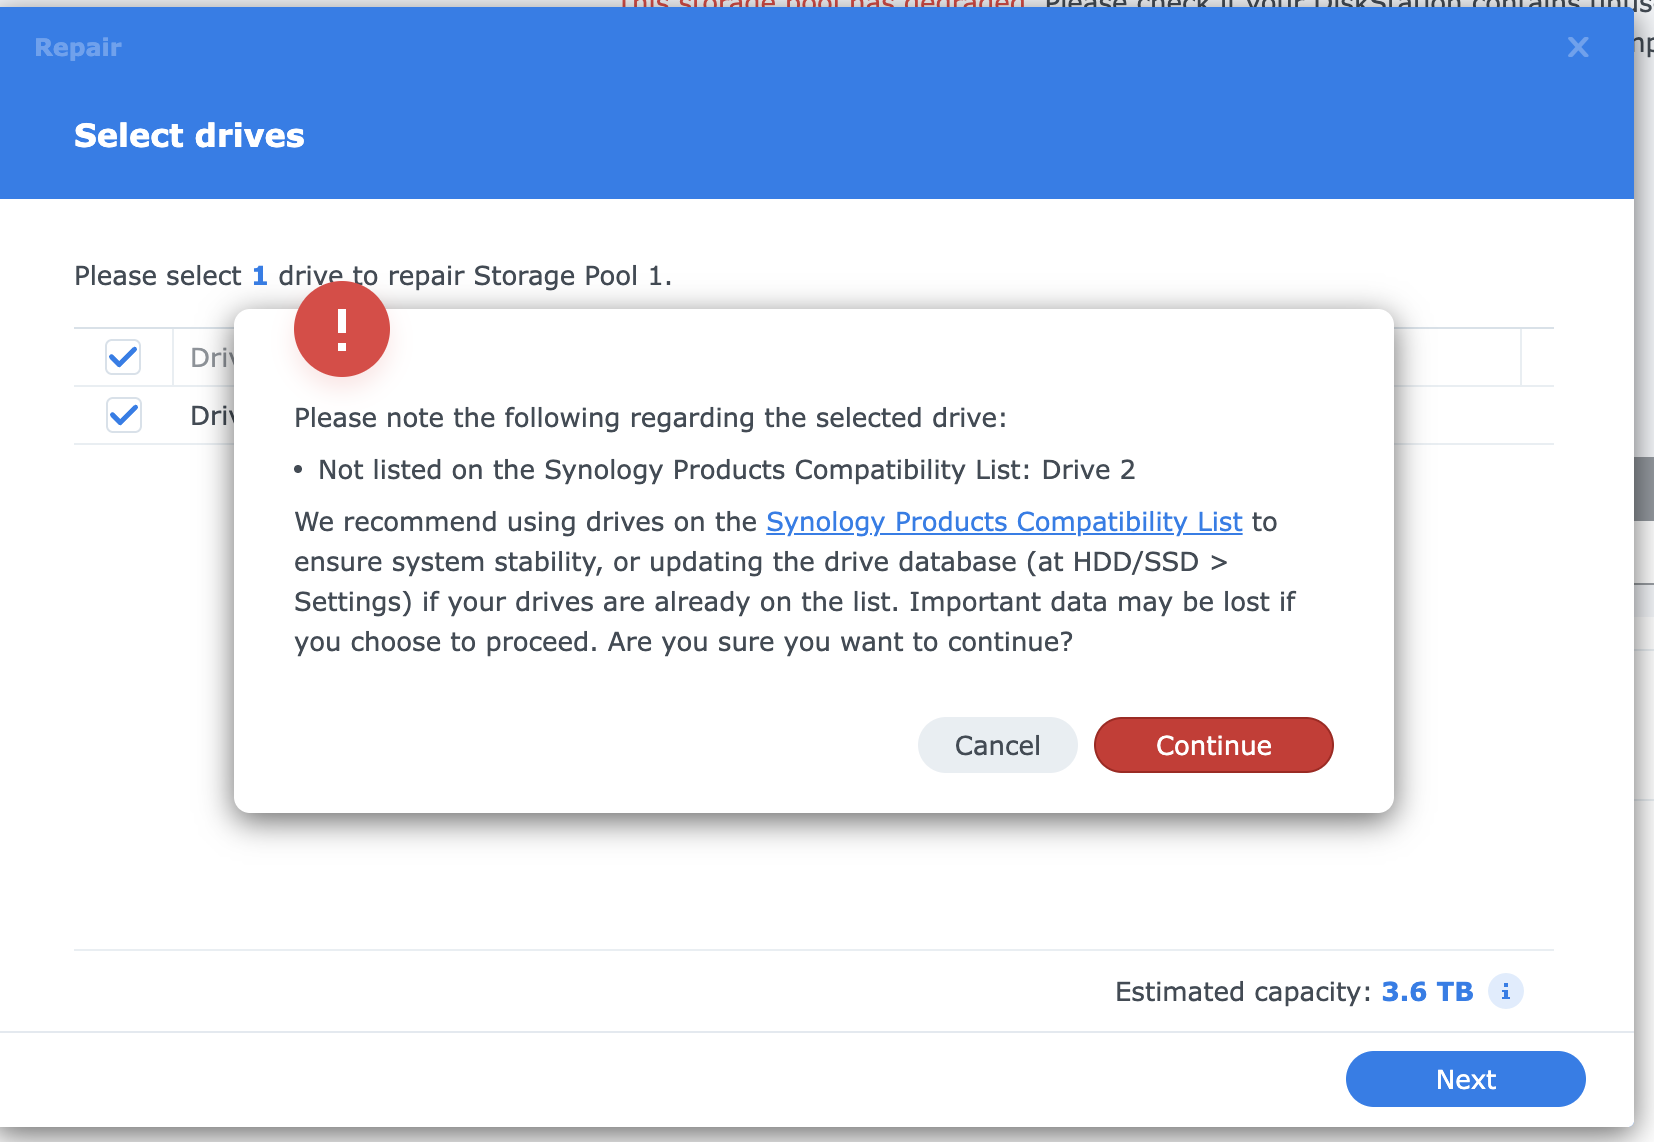Click the gray scrollbar on right edge
Image resolution: width=1654 pixels, height=1142 pixels.
tap(1643, 489)
